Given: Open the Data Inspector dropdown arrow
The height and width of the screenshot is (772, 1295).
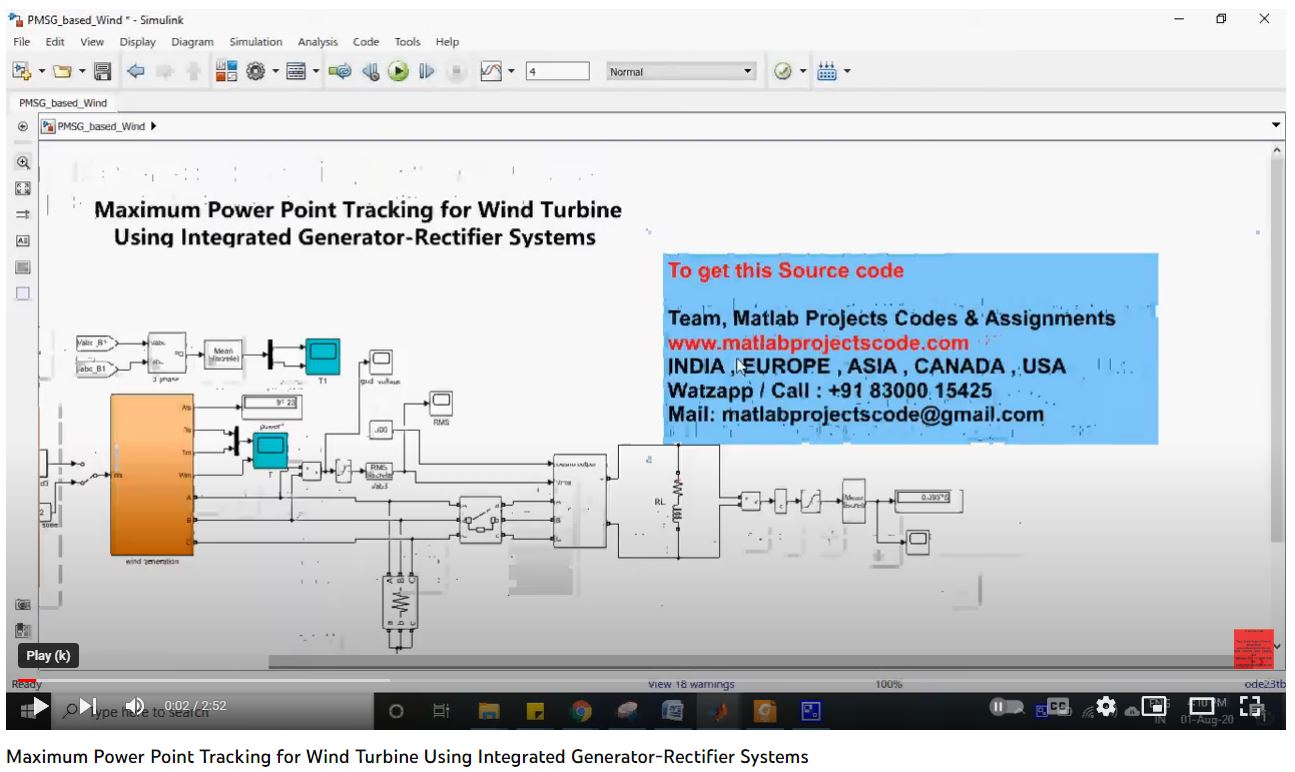Looking at the screenshot, I should point(512,71).
